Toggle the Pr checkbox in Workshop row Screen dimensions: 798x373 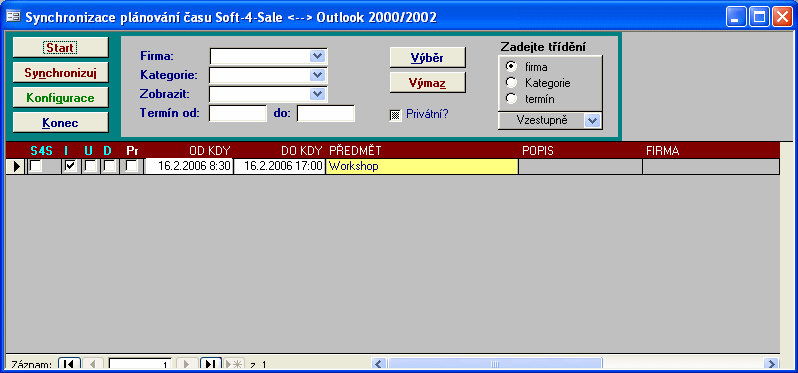click(132, 166)
